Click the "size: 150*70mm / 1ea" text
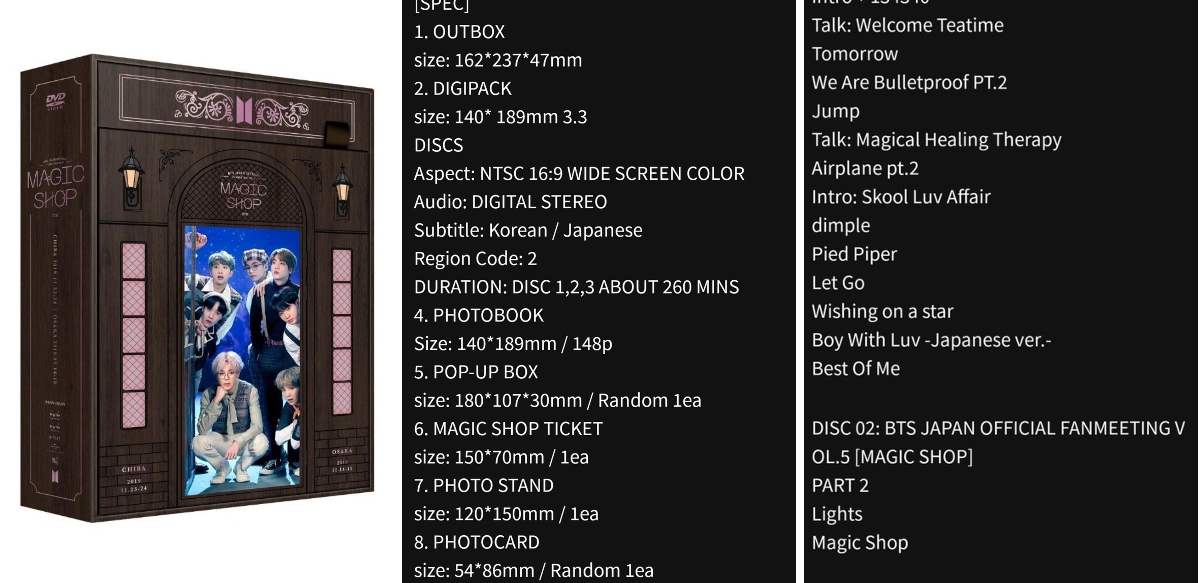The height and width of the screenshot is (583, 1200). click(x=502, y=457)
